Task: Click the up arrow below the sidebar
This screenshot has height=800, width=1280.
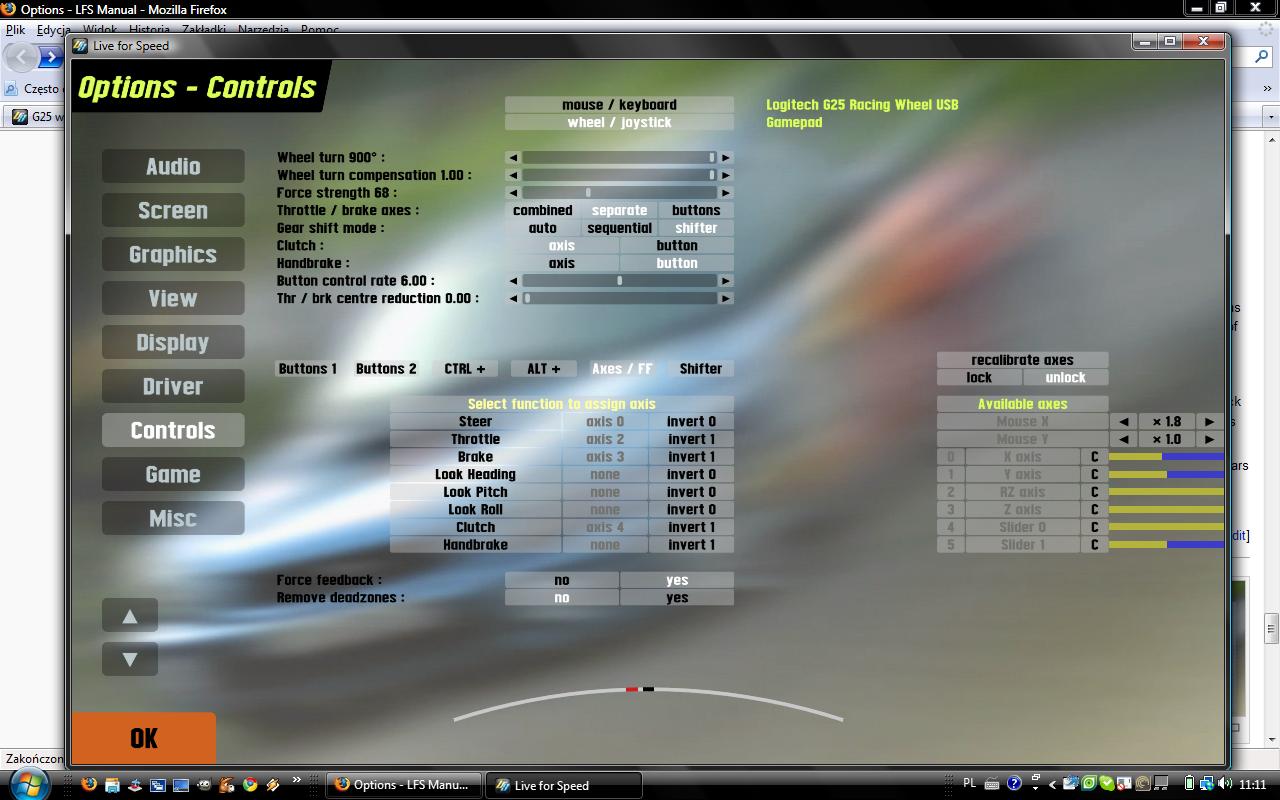Action: (130, 616)
